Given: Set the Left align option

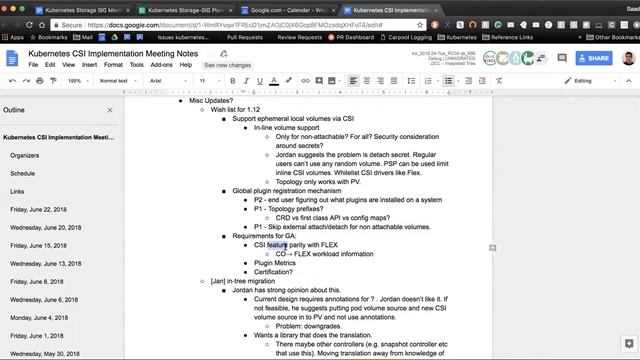Looking at the screenshot, I should tap(353, 81).
